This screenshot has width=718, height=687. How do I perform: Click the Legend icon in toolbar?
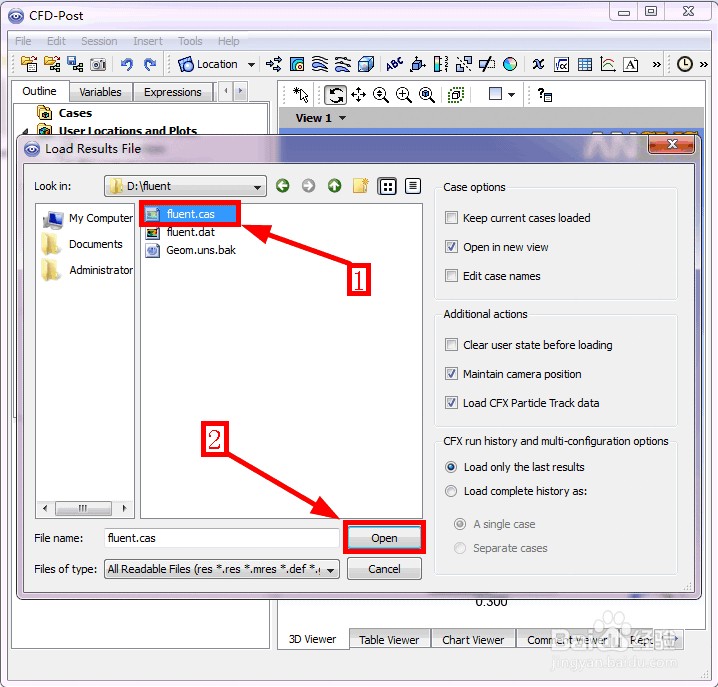click(x=440, y=65)
